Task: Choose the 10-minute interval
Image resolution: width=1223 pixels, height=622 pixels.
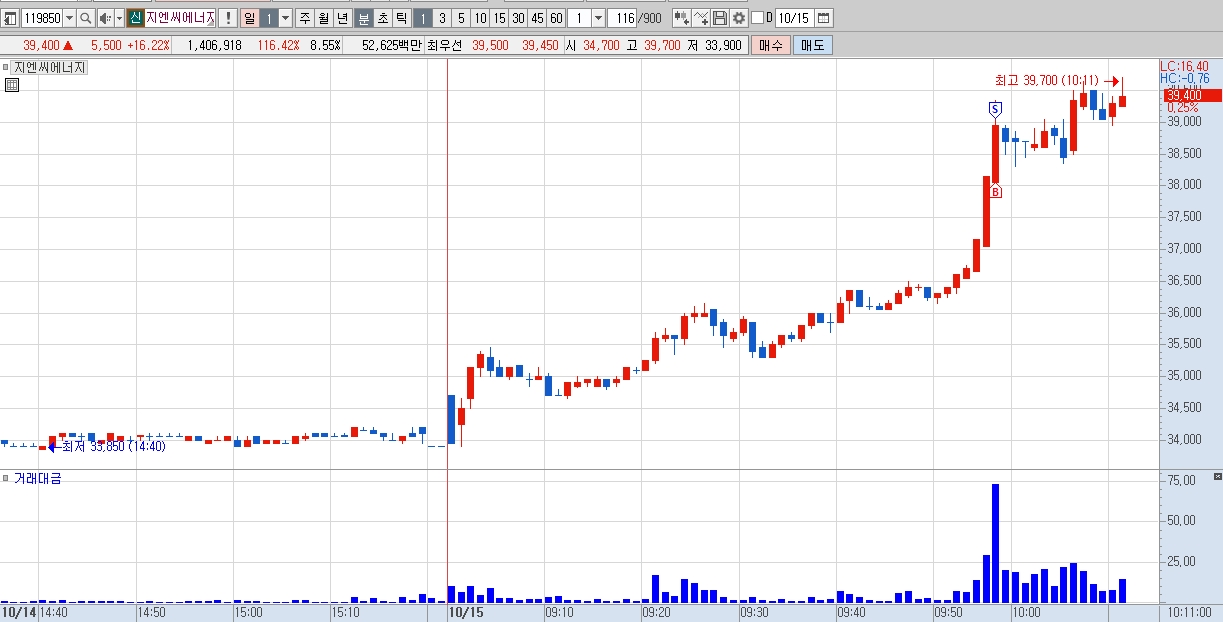Action: (x=480, y=18)
